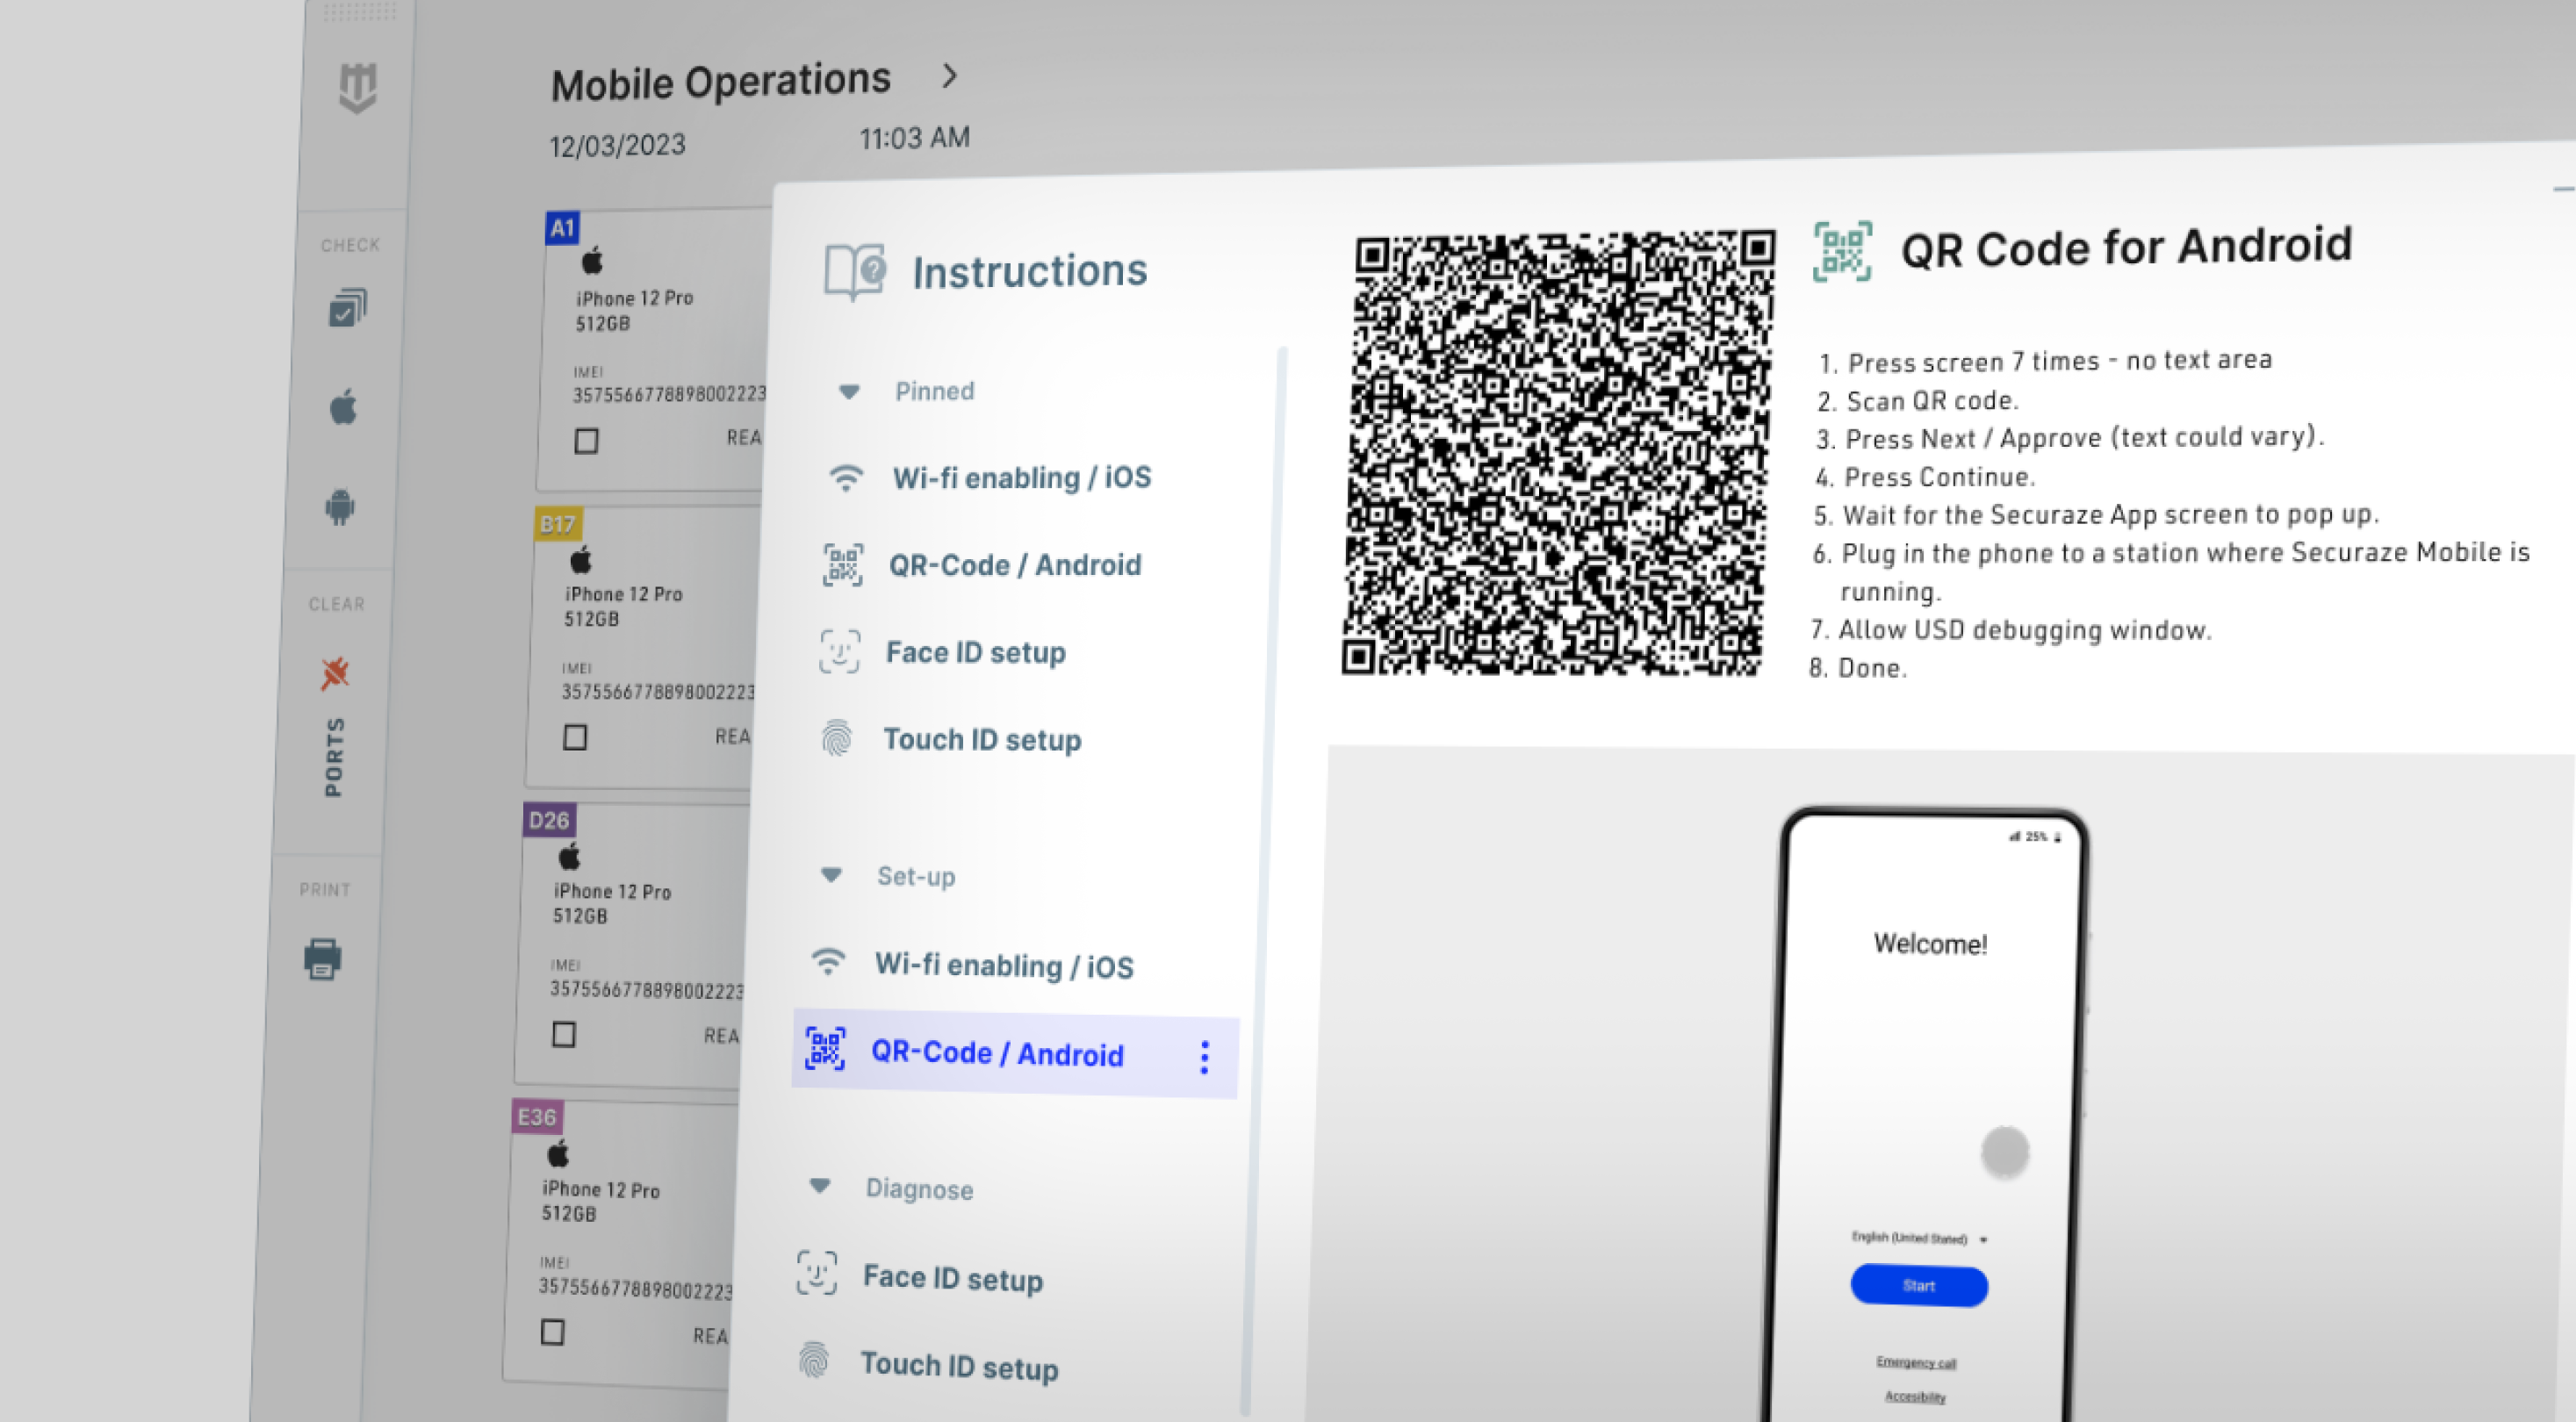Click the Emergency call link on the phone
The width and height of the screenshot is (2576, 1422).
click(x=1916, y=1362)
